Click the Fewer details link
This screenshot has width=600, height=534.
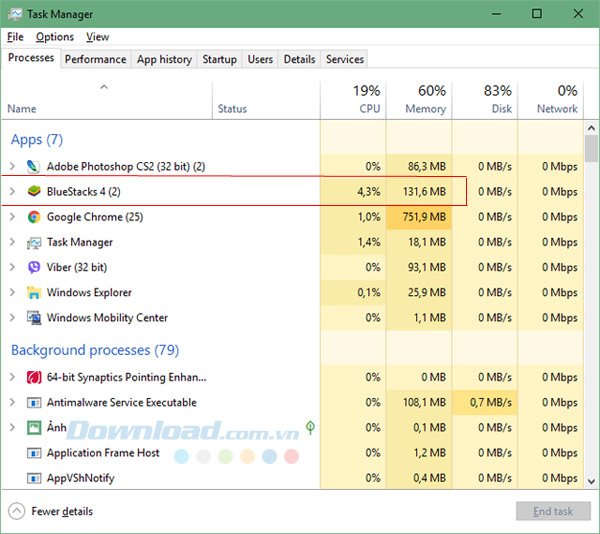click(62, 511)
